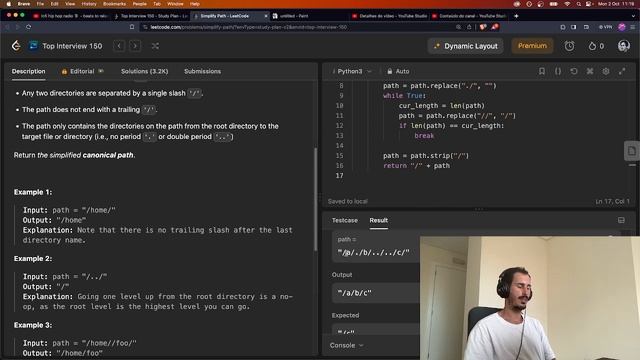640x360 pixels.
Task: Open the History menu in menu bar
Action: pyautogui.click(x=89, y=4)
